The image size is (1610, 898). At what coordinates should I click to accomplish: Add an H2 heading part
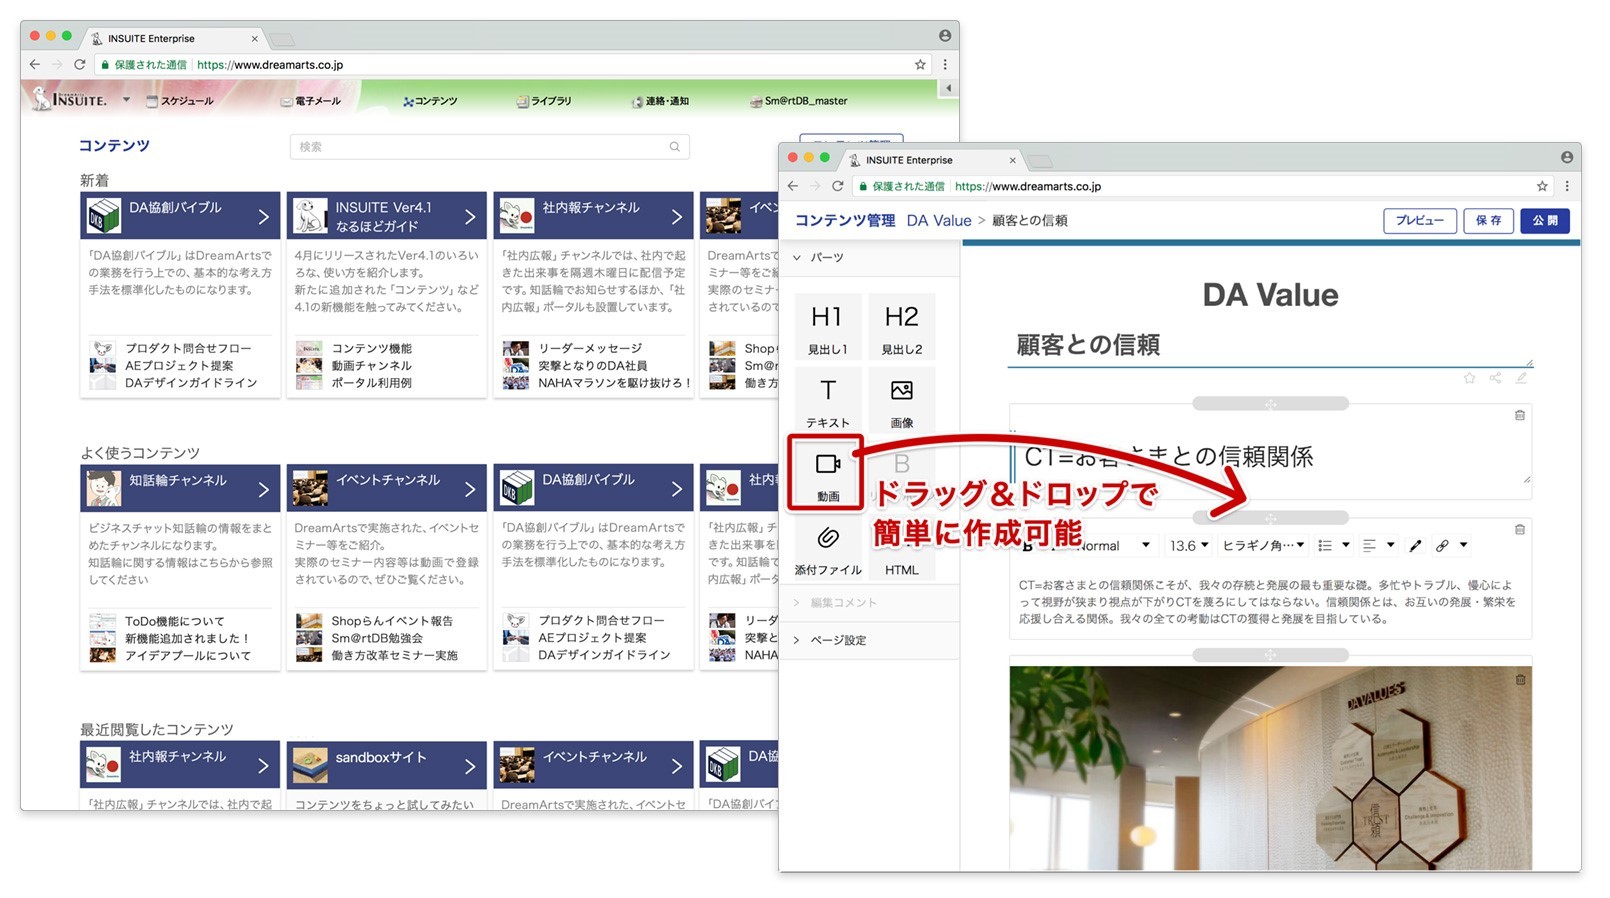click(901, 328)
